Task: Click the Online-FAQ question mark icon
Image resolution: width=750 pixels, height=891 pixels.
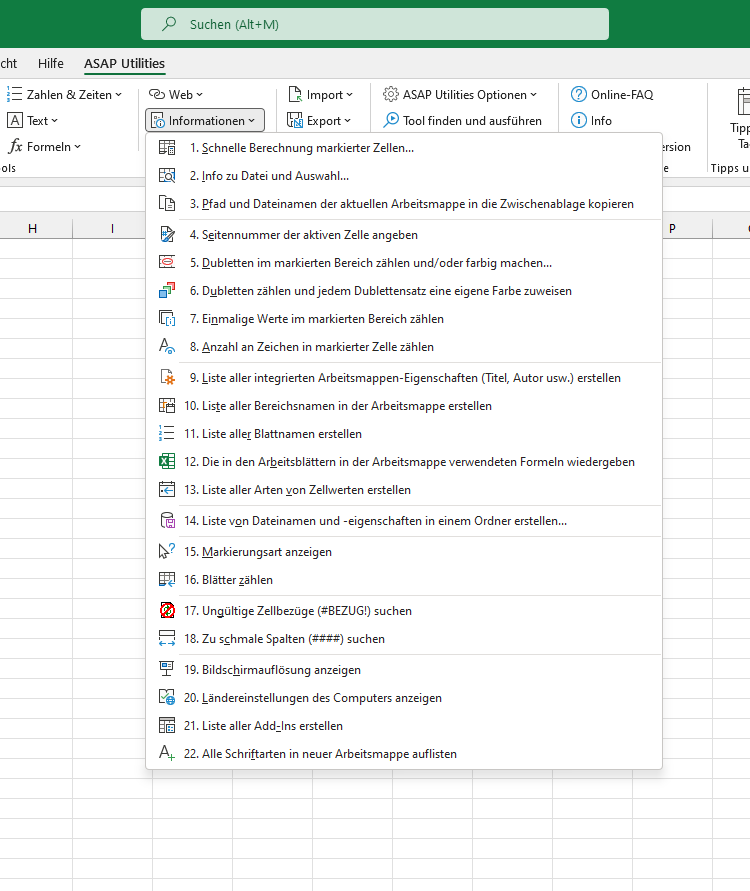Action: click(578, 94)
